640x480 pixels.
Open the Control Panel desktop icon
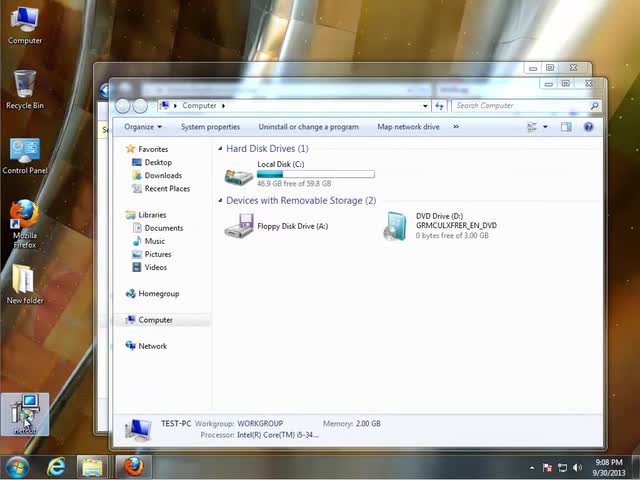[24, 156]
